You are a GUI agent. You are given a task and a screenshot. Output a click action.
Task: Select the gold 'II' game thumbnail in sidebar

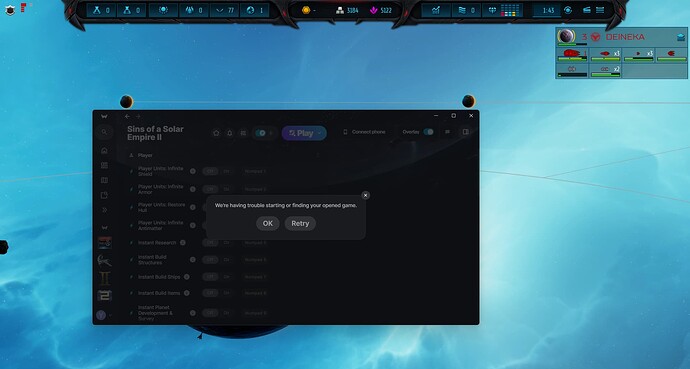[104, 278]
